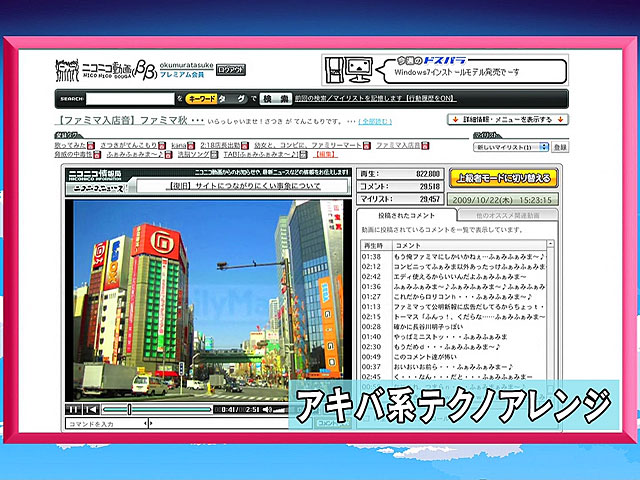Open dictionary icon next to 2:18店長出動 tag

[x=244, y=146]
